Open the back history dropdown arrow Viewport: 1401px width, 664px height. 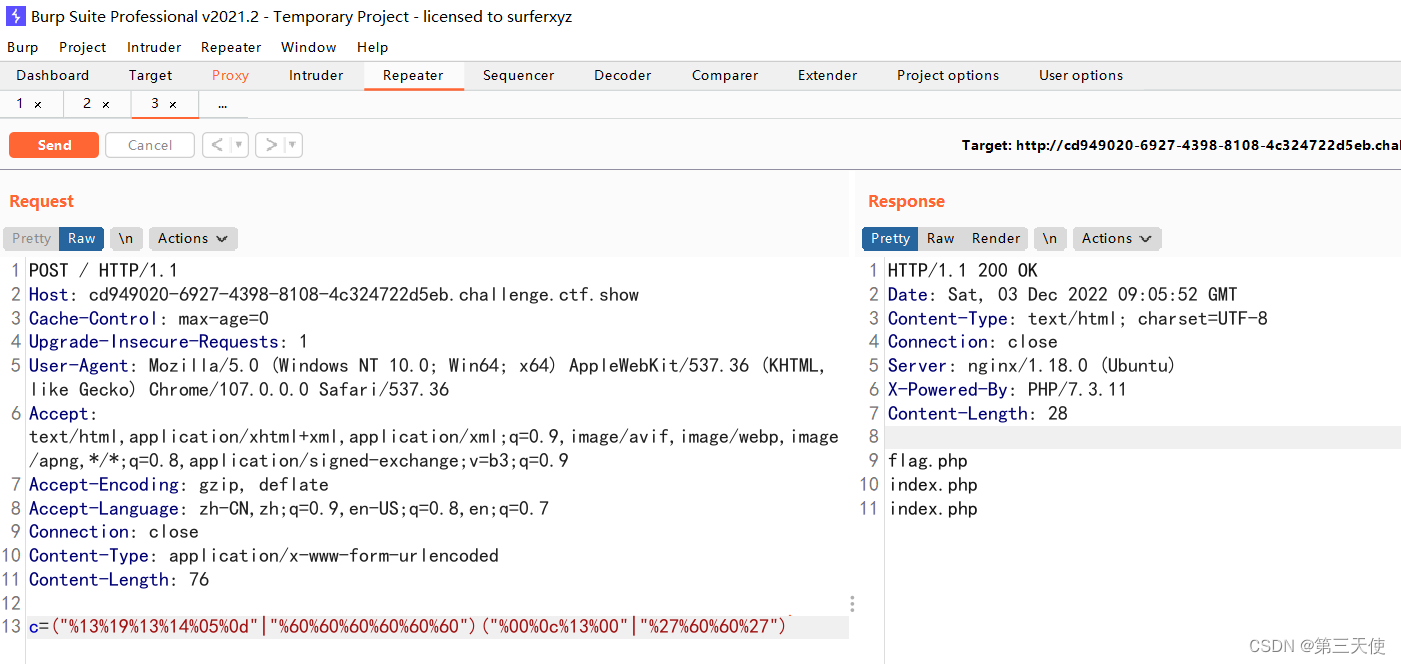pyautogui.click(x=239, y=145)
